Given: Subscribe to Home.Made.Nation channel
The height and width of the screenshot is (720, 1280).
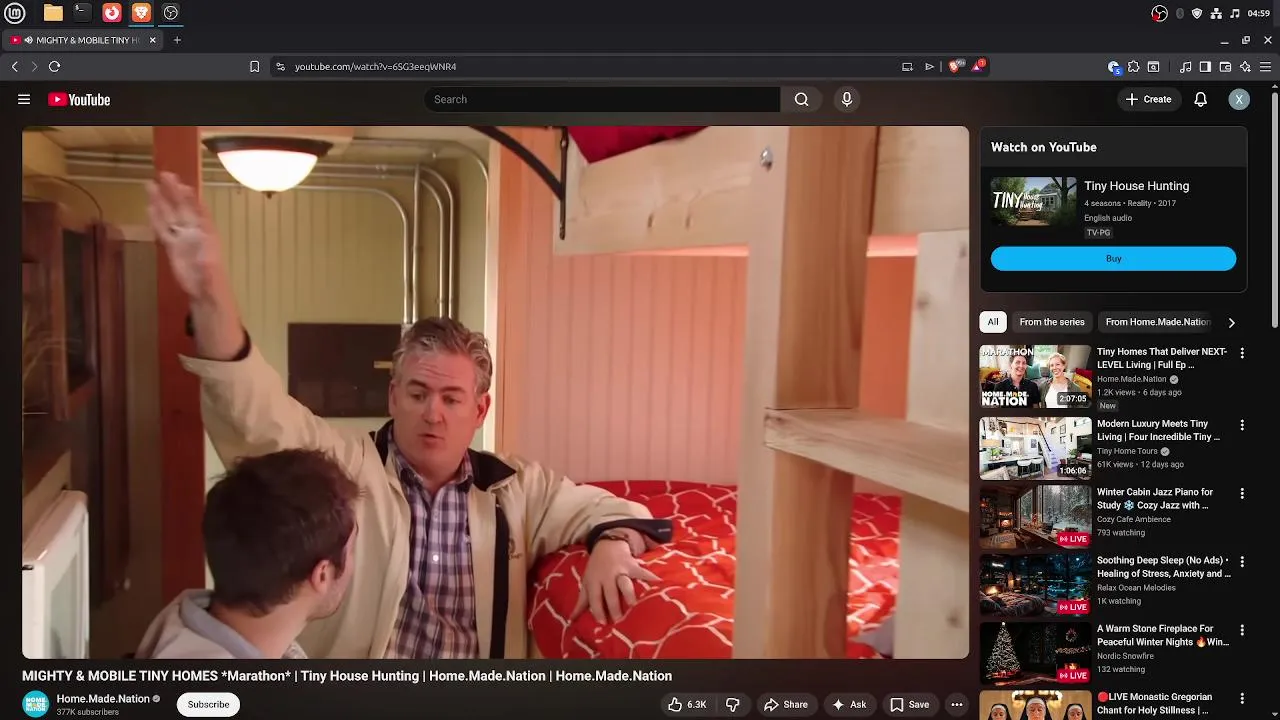Looking at the screenshot, I should [208, 704].
